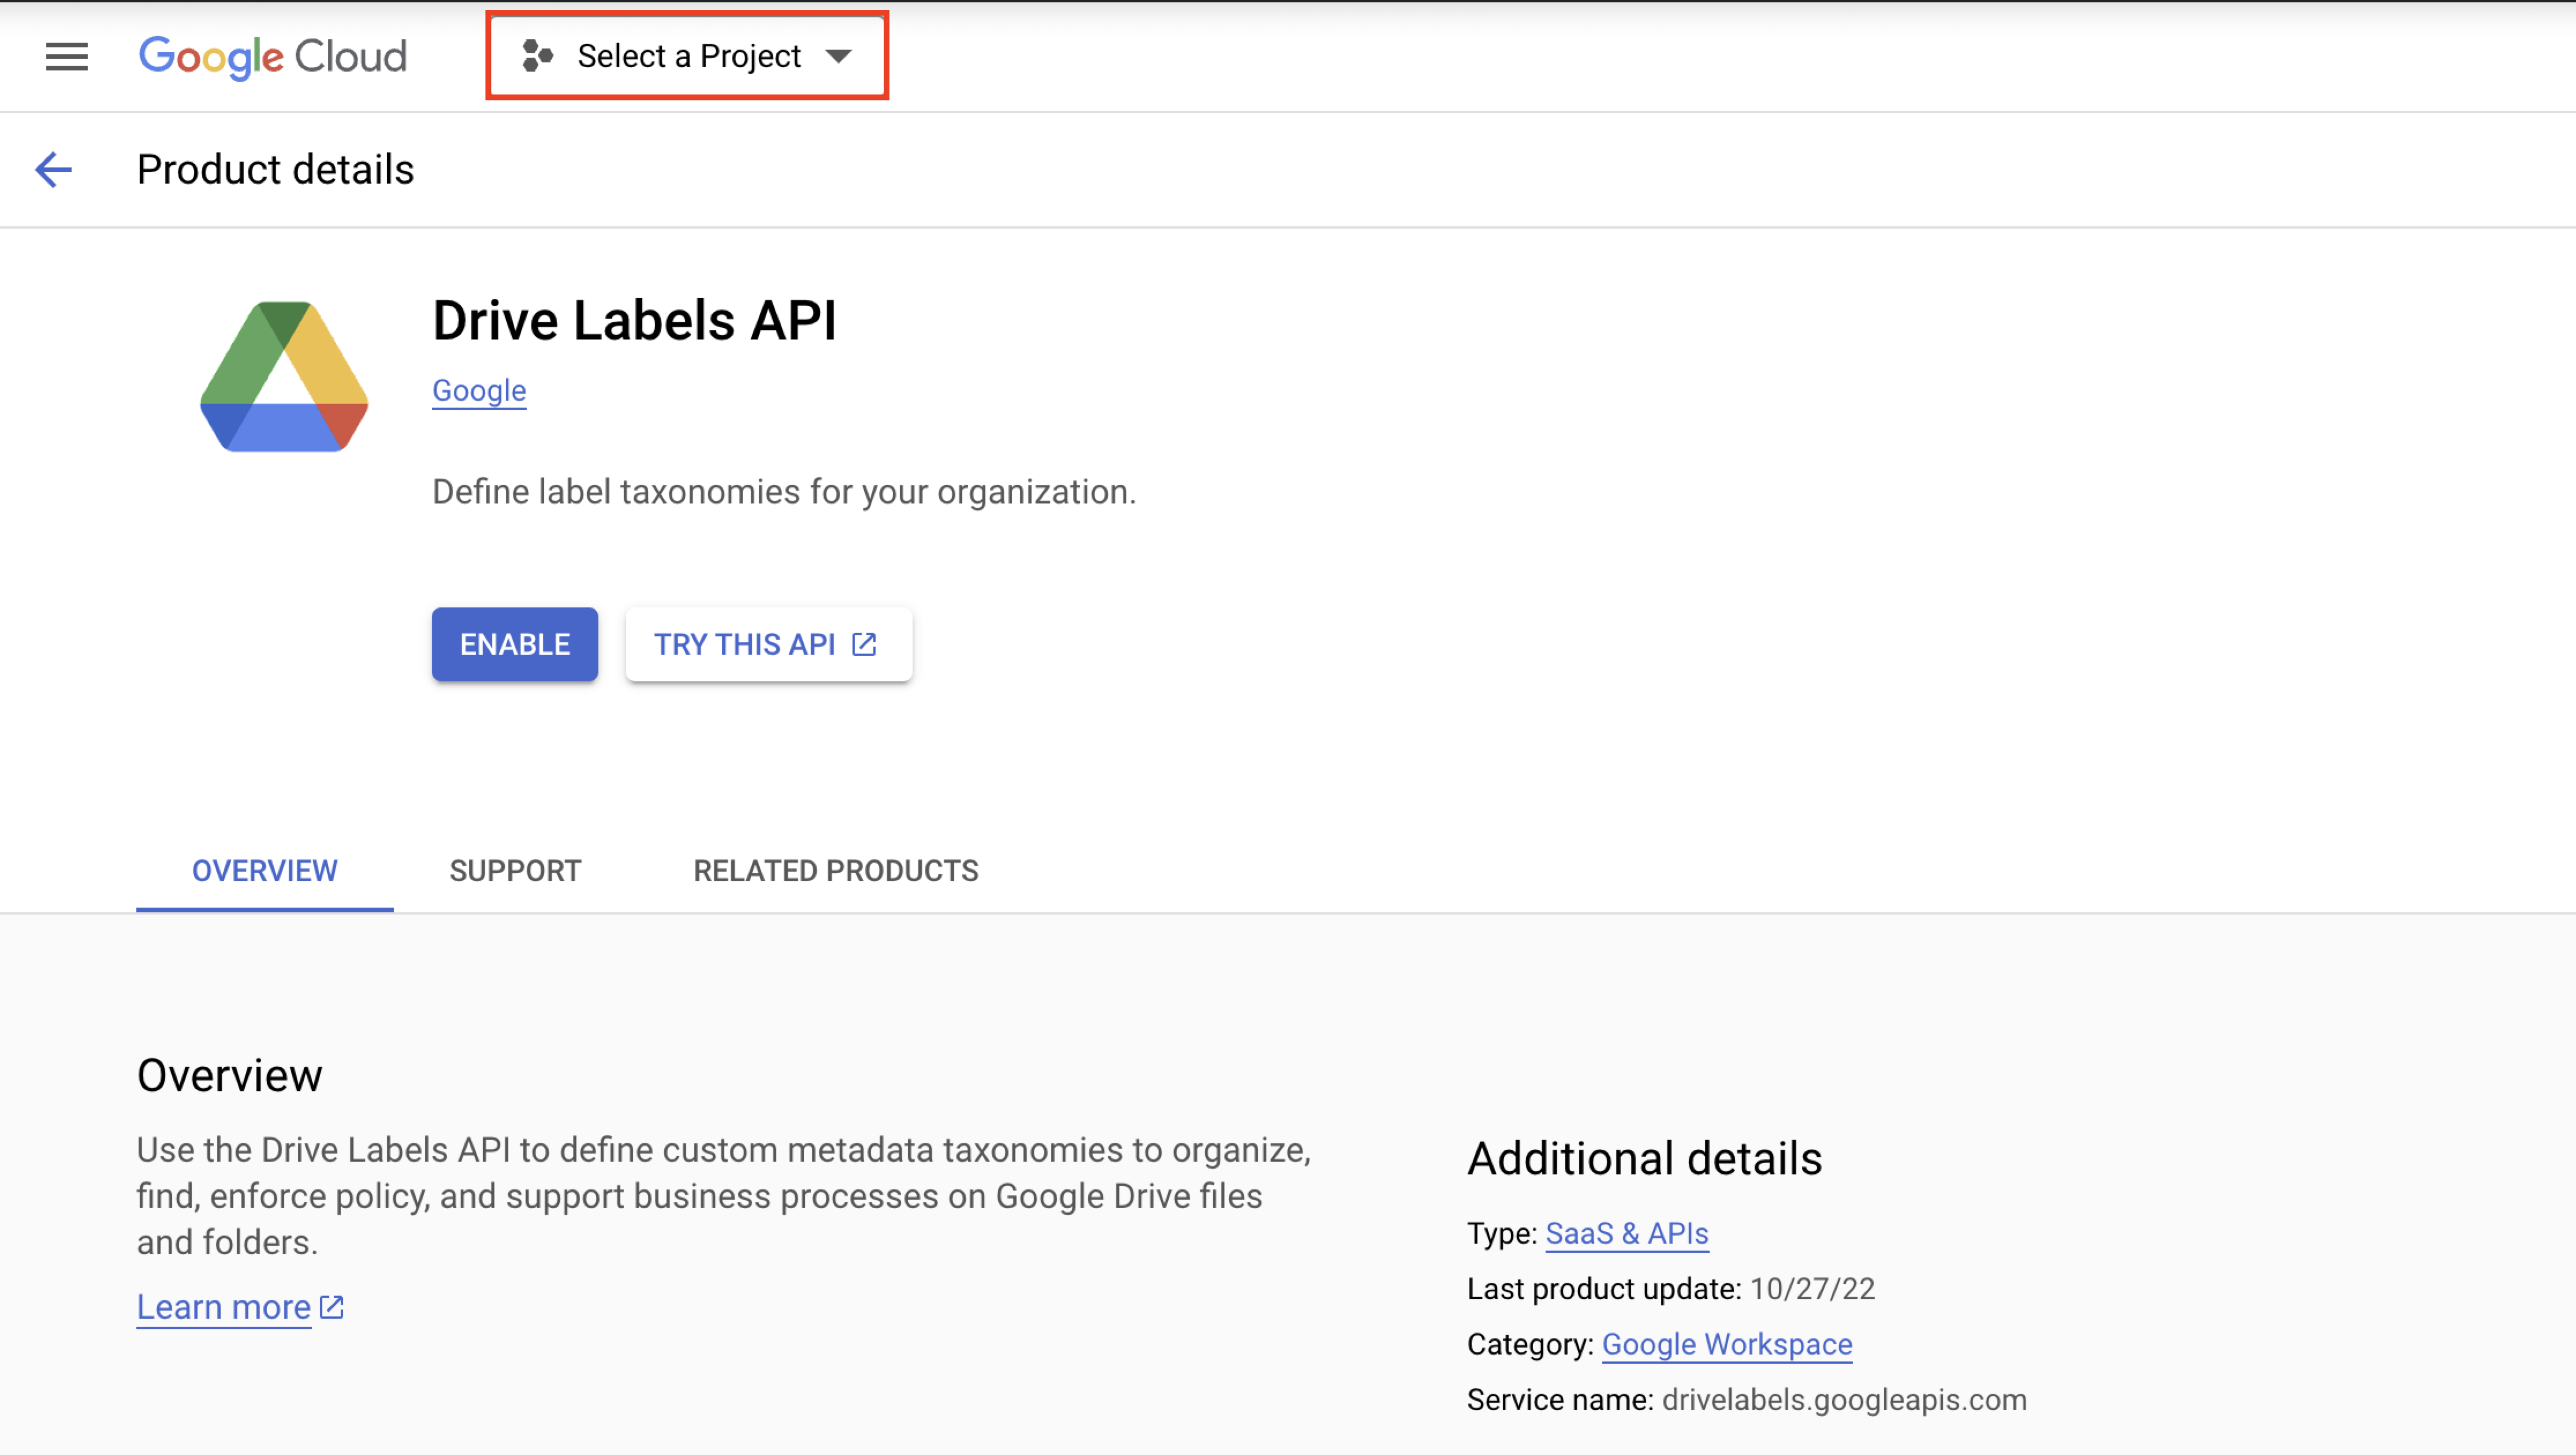The image size is (2576, 1455).
Task: Click the project hexagon icon
Action: pyautogui.click(x=537, y=56)
